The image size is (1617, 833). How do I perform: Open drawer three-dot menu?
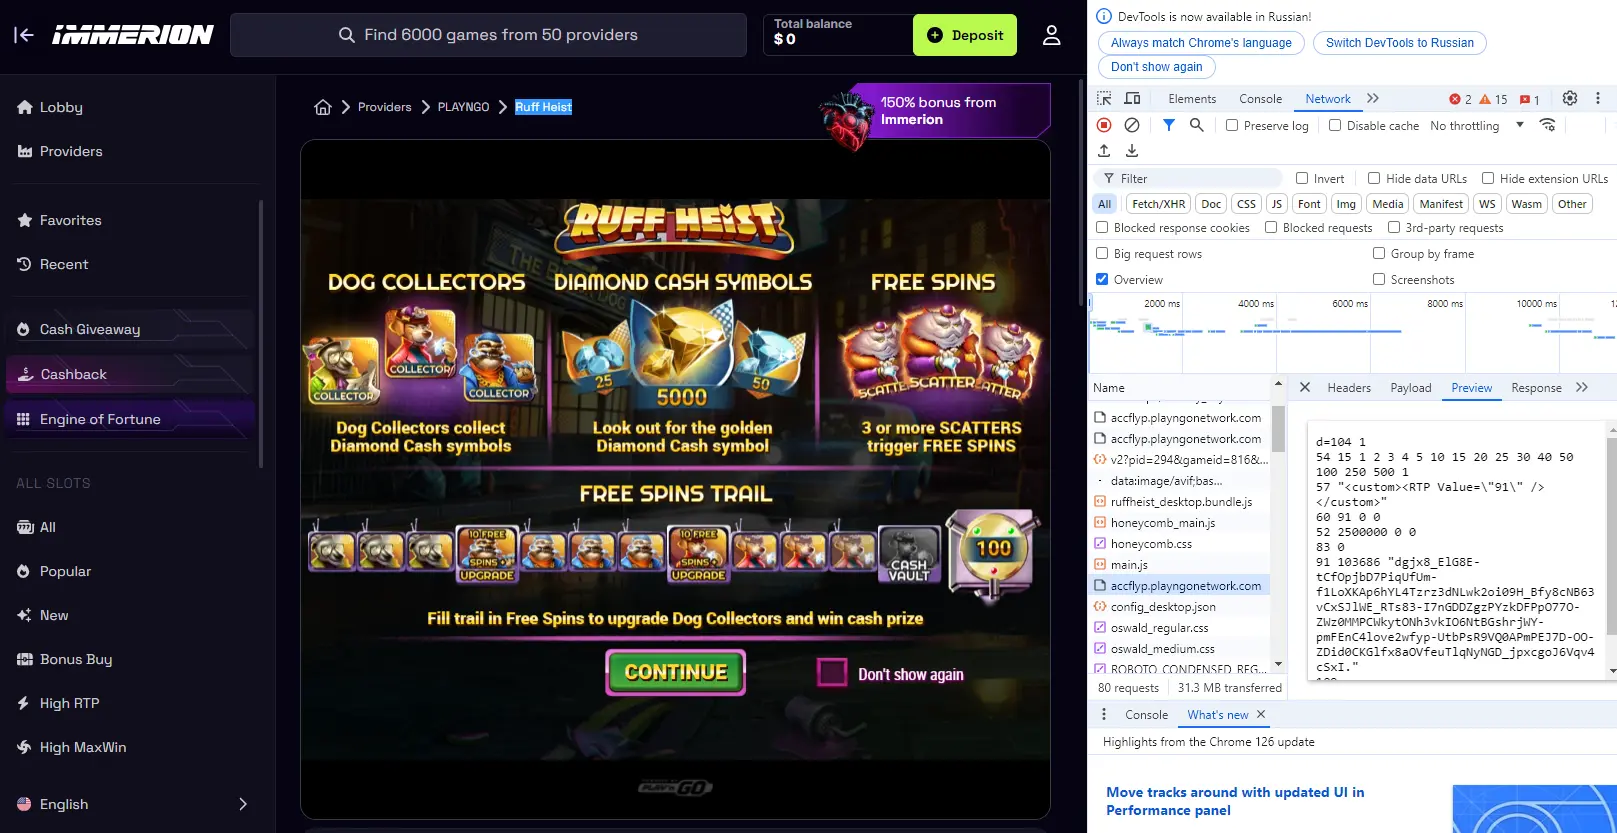pos(1104,714)
